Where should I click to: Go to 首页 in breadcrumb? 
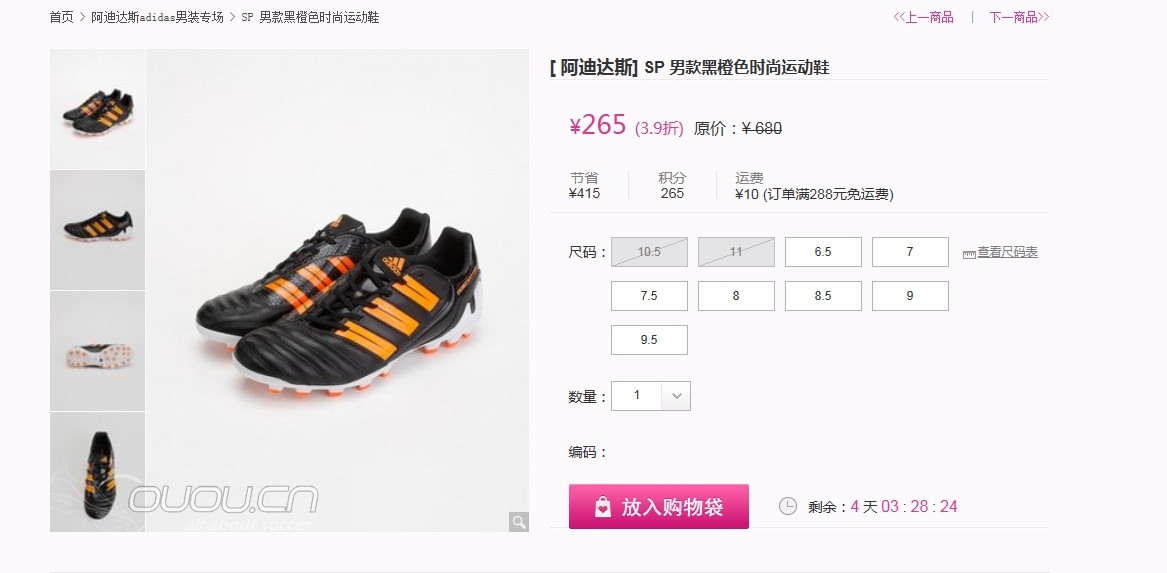point(62,17)
